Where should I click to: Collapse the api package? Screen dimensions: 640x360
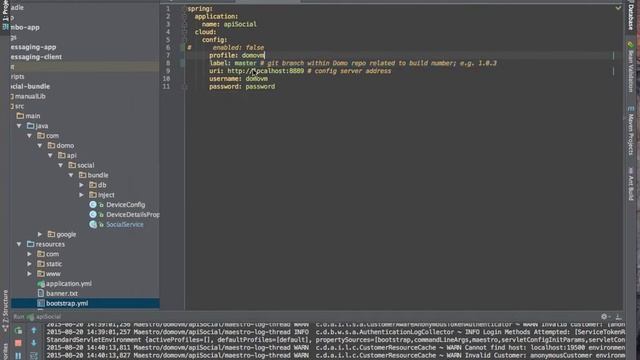(50, 156)
